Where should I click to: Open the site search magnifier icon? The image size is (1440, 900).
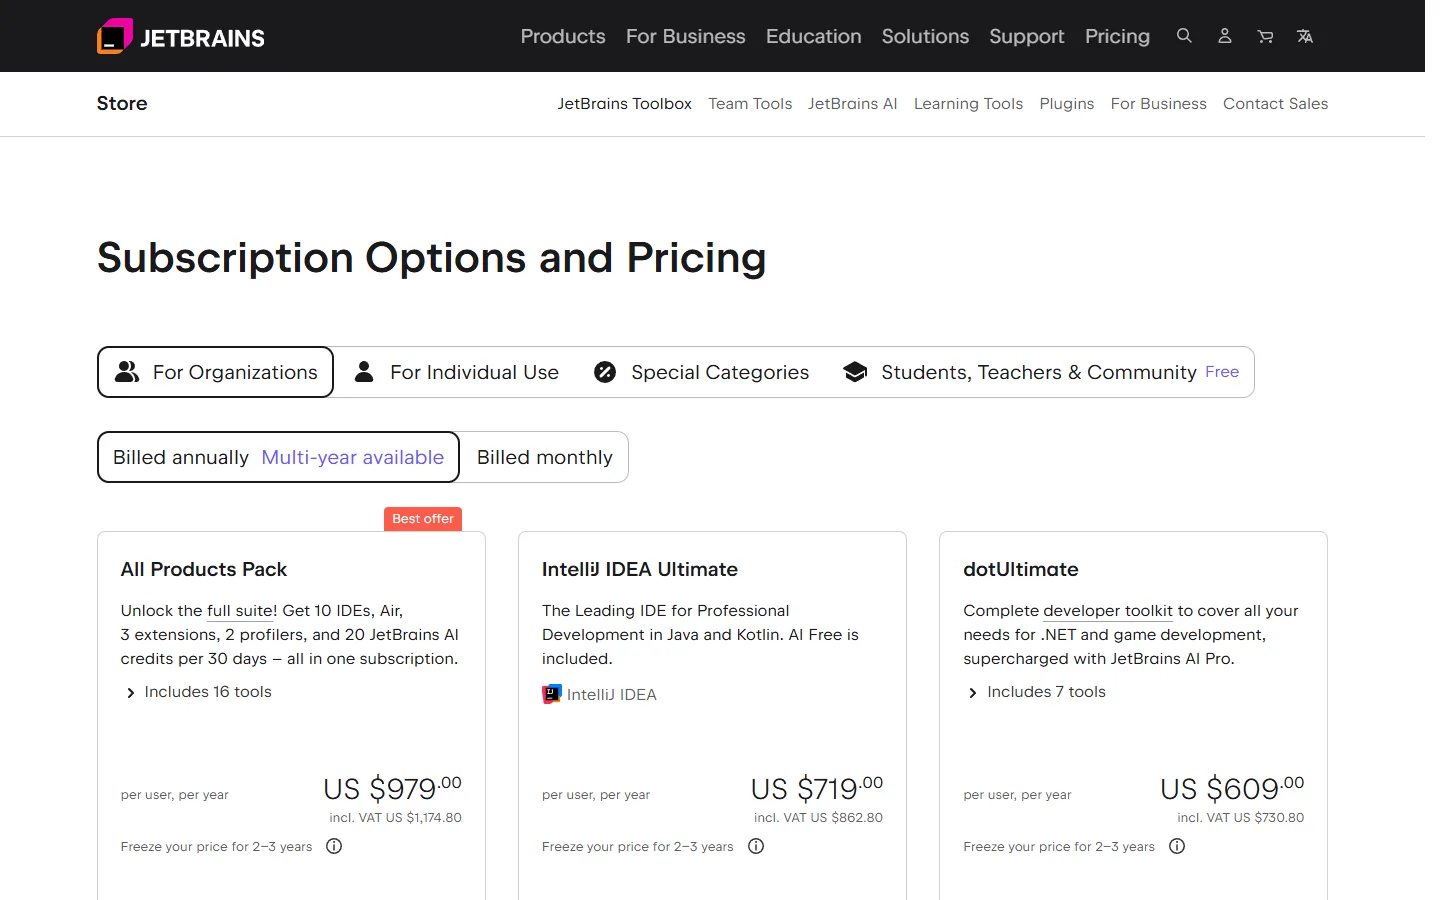(1184, 36)
